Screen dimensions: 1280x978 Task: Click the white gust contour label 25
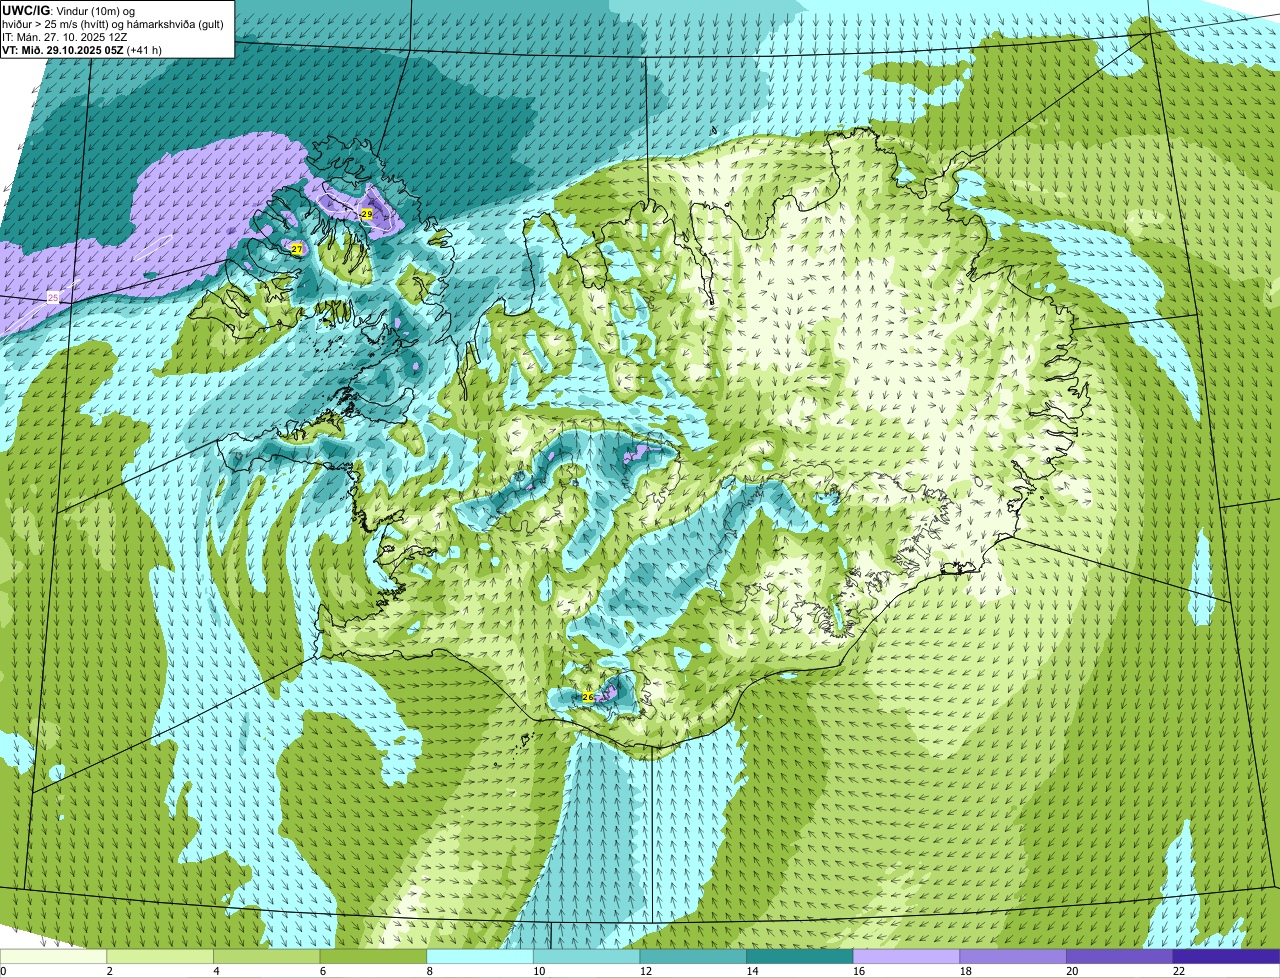coord(53,298)
